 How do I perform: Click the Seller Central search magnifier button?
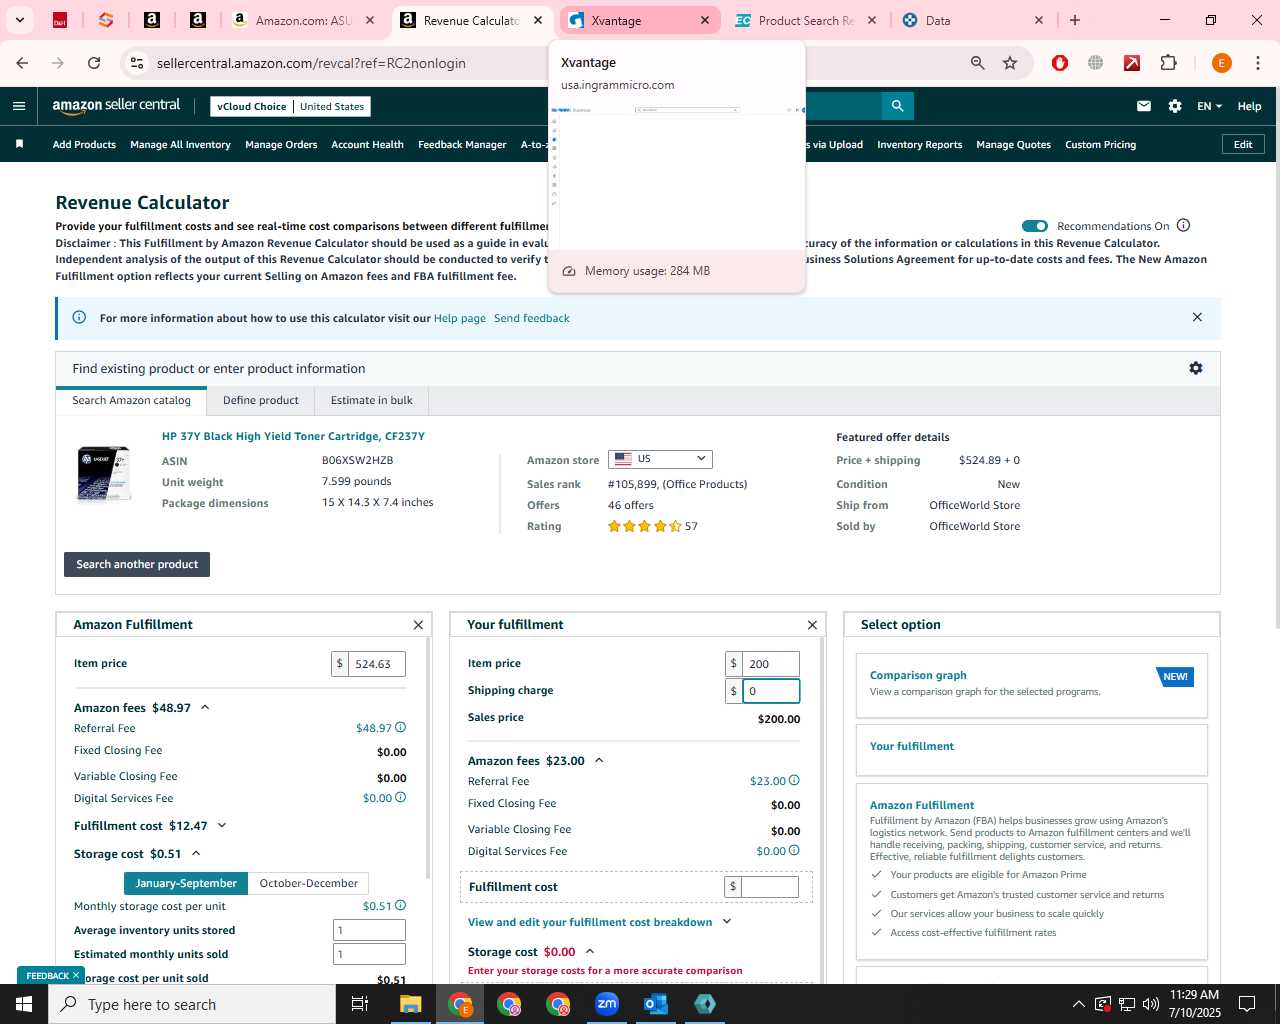pyautogui.click(x=897, y=106)
